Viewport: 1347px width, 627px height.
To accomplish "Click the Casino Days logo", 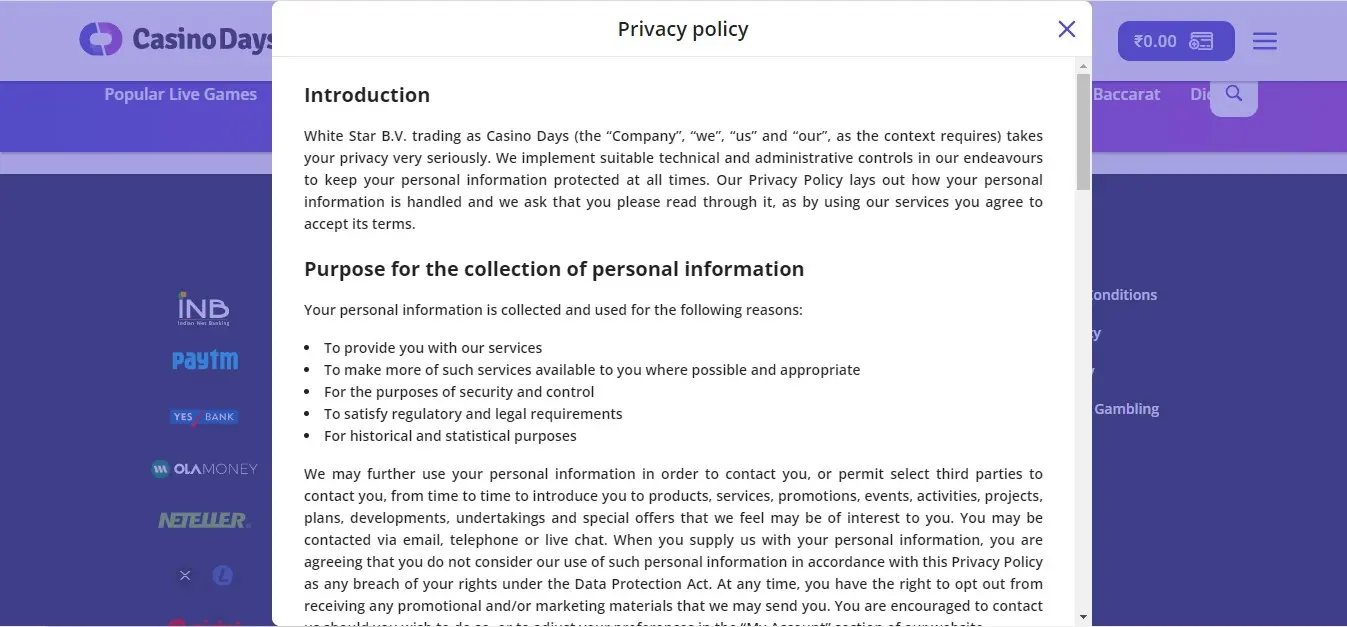I will 176,40.
